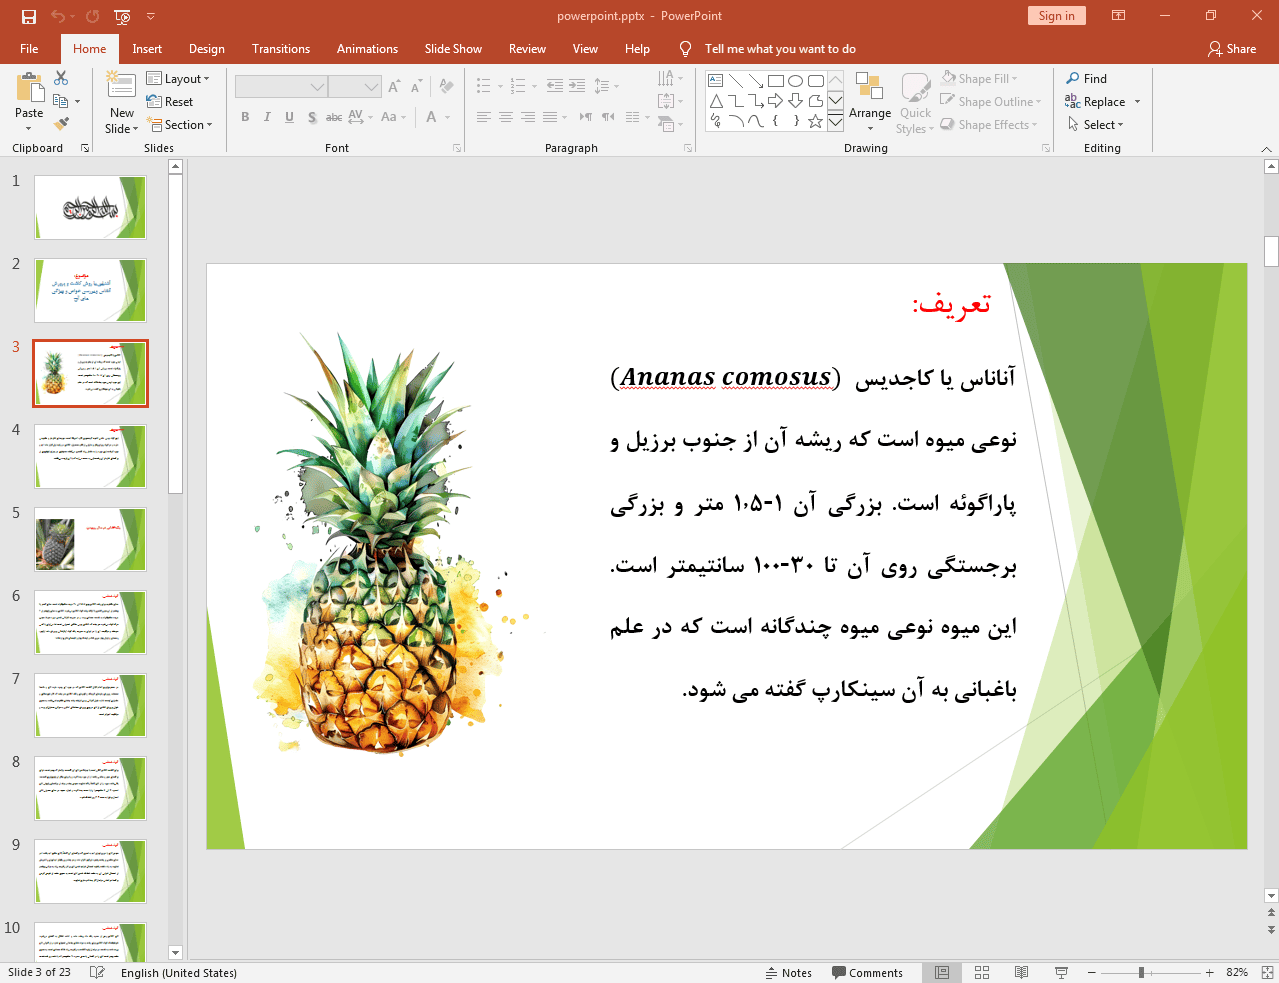Screen dimensions: 1279x983
Task: Expand the Layout dropdown
Action: pyautogui.click(x=178, y=79)
